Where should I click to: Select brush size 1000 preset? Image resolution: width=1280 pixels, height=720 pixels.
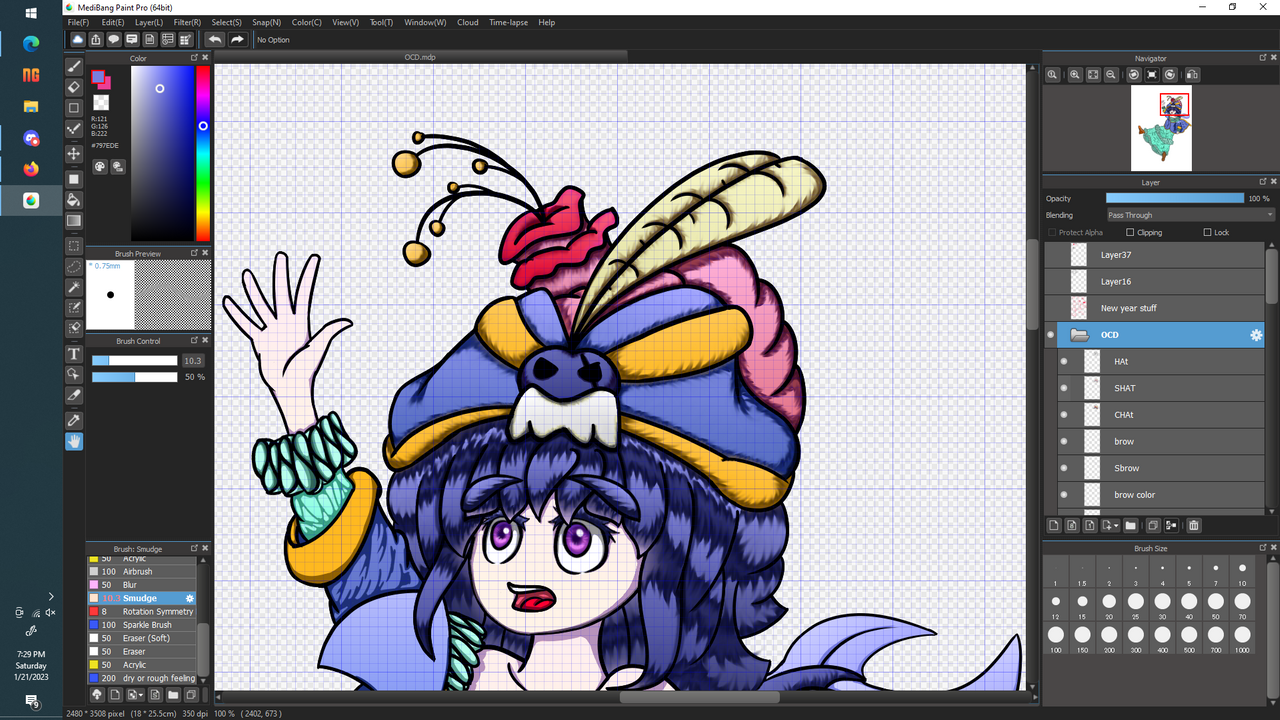click(1242, 639)
